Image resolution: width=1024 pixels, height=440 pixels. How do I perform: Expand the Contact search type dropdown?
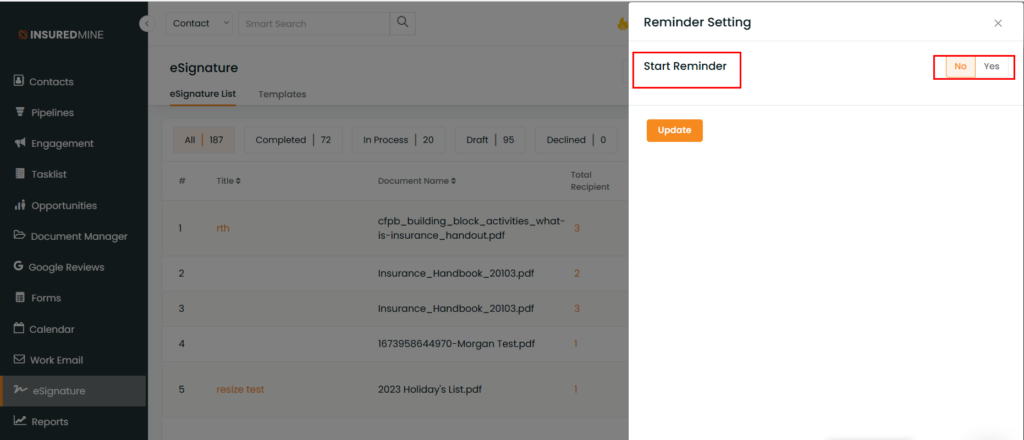200,24
